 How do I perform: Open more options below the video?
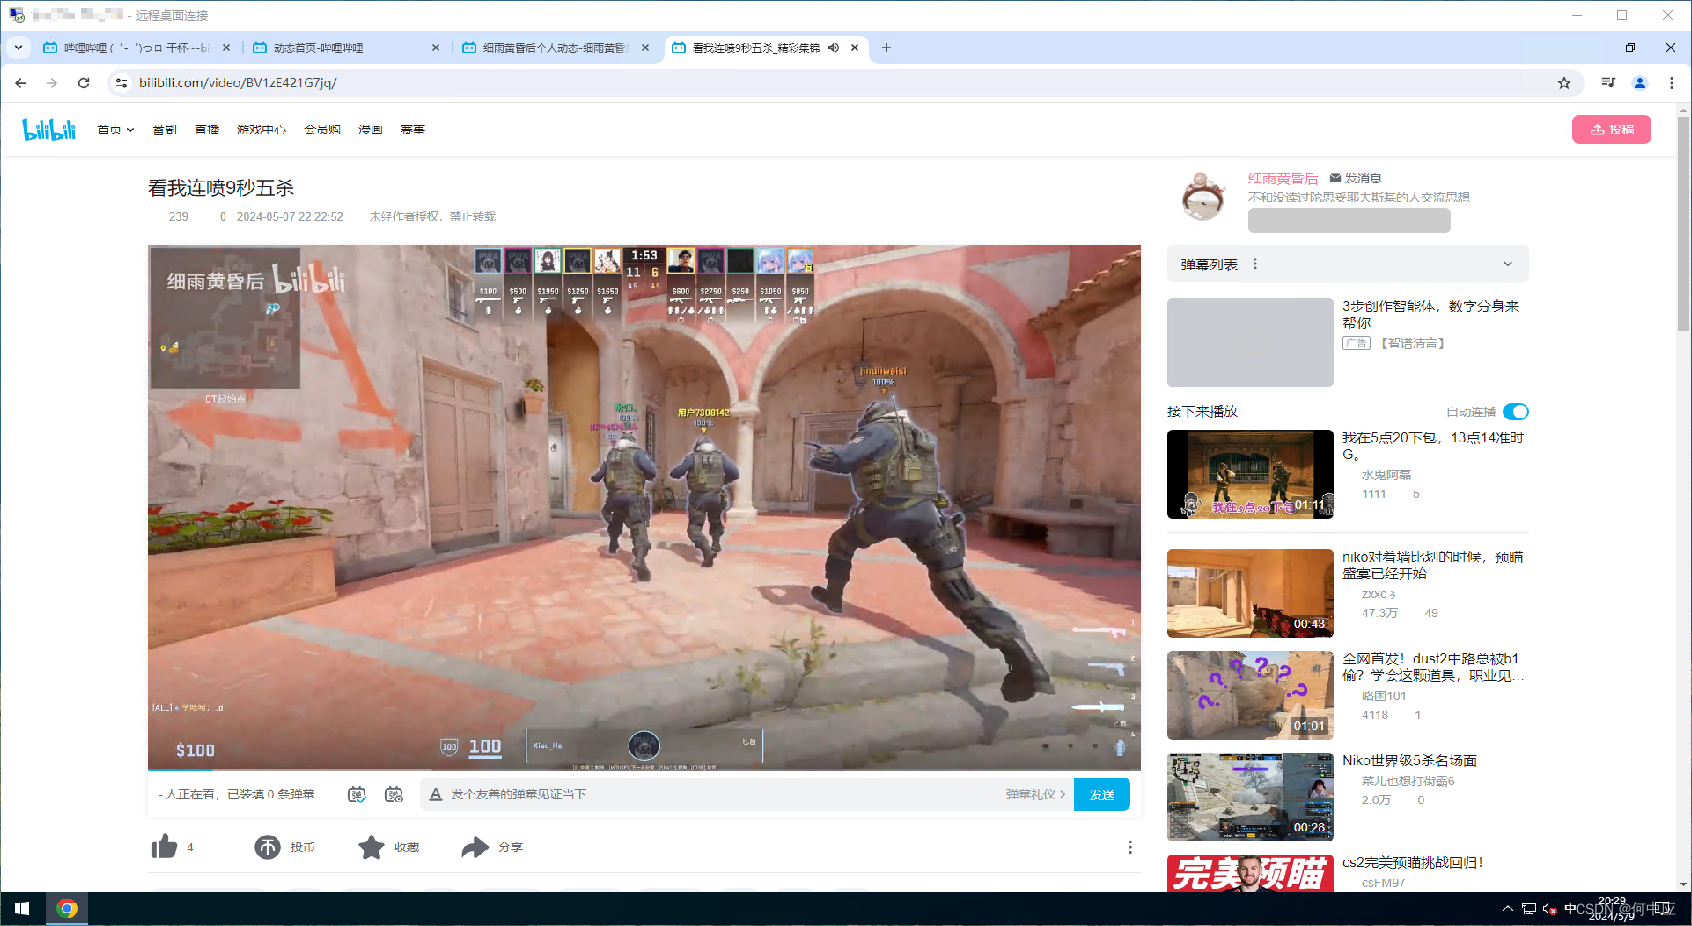1130,847
